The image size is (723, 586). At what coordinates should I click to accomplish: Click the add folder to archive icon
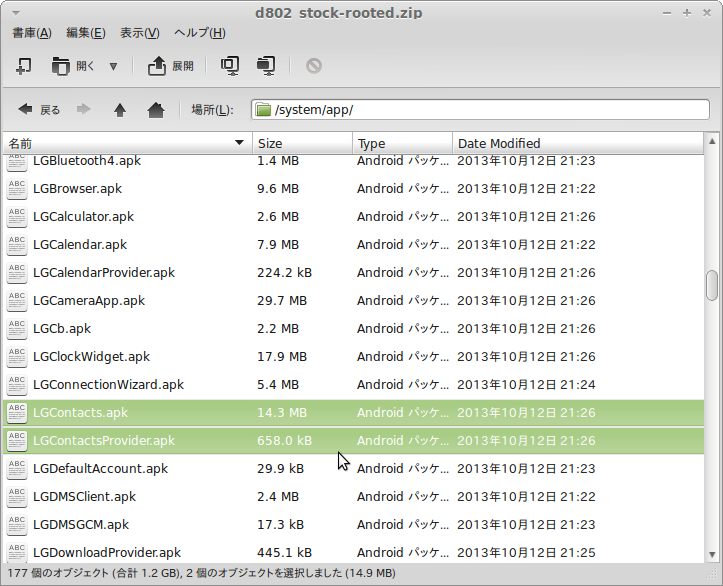(266, 66)
